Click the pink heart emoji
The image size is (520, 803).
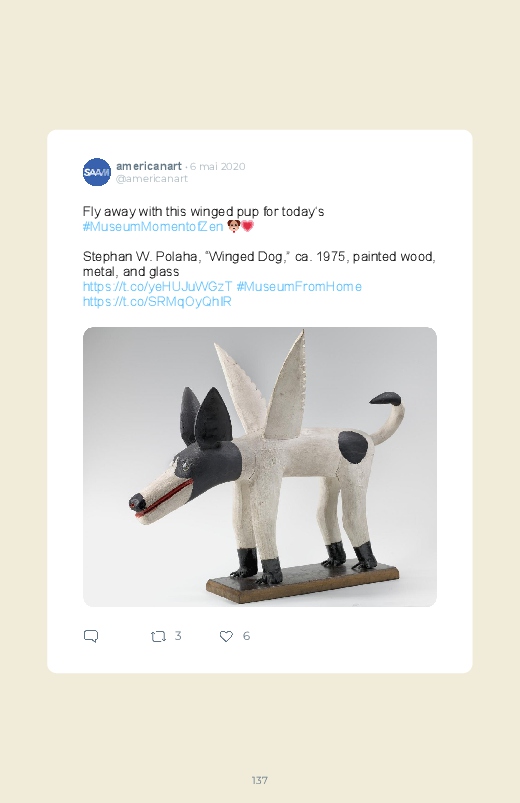coord(247,226)
